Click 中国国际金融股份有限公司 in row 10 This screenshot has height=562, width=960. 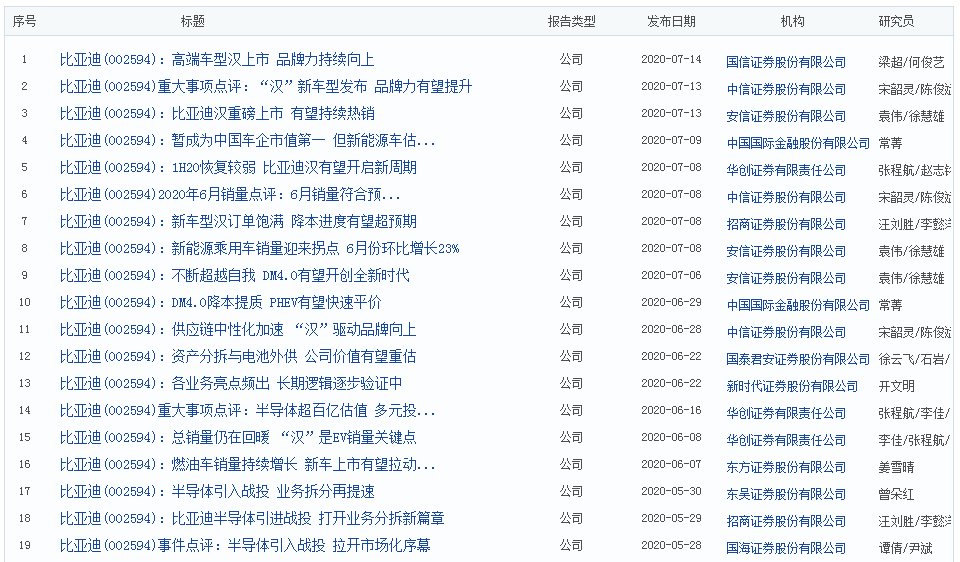click(x=798, y=304)
